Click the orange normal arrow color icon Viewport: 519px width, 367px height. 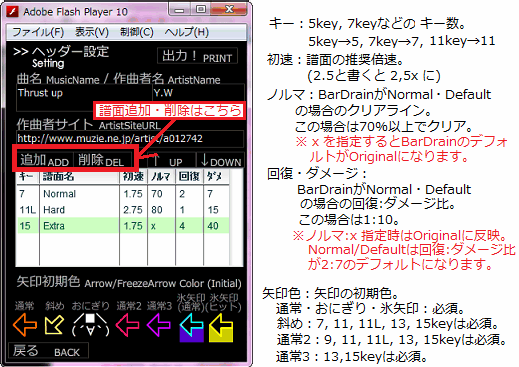coord(25,325)
